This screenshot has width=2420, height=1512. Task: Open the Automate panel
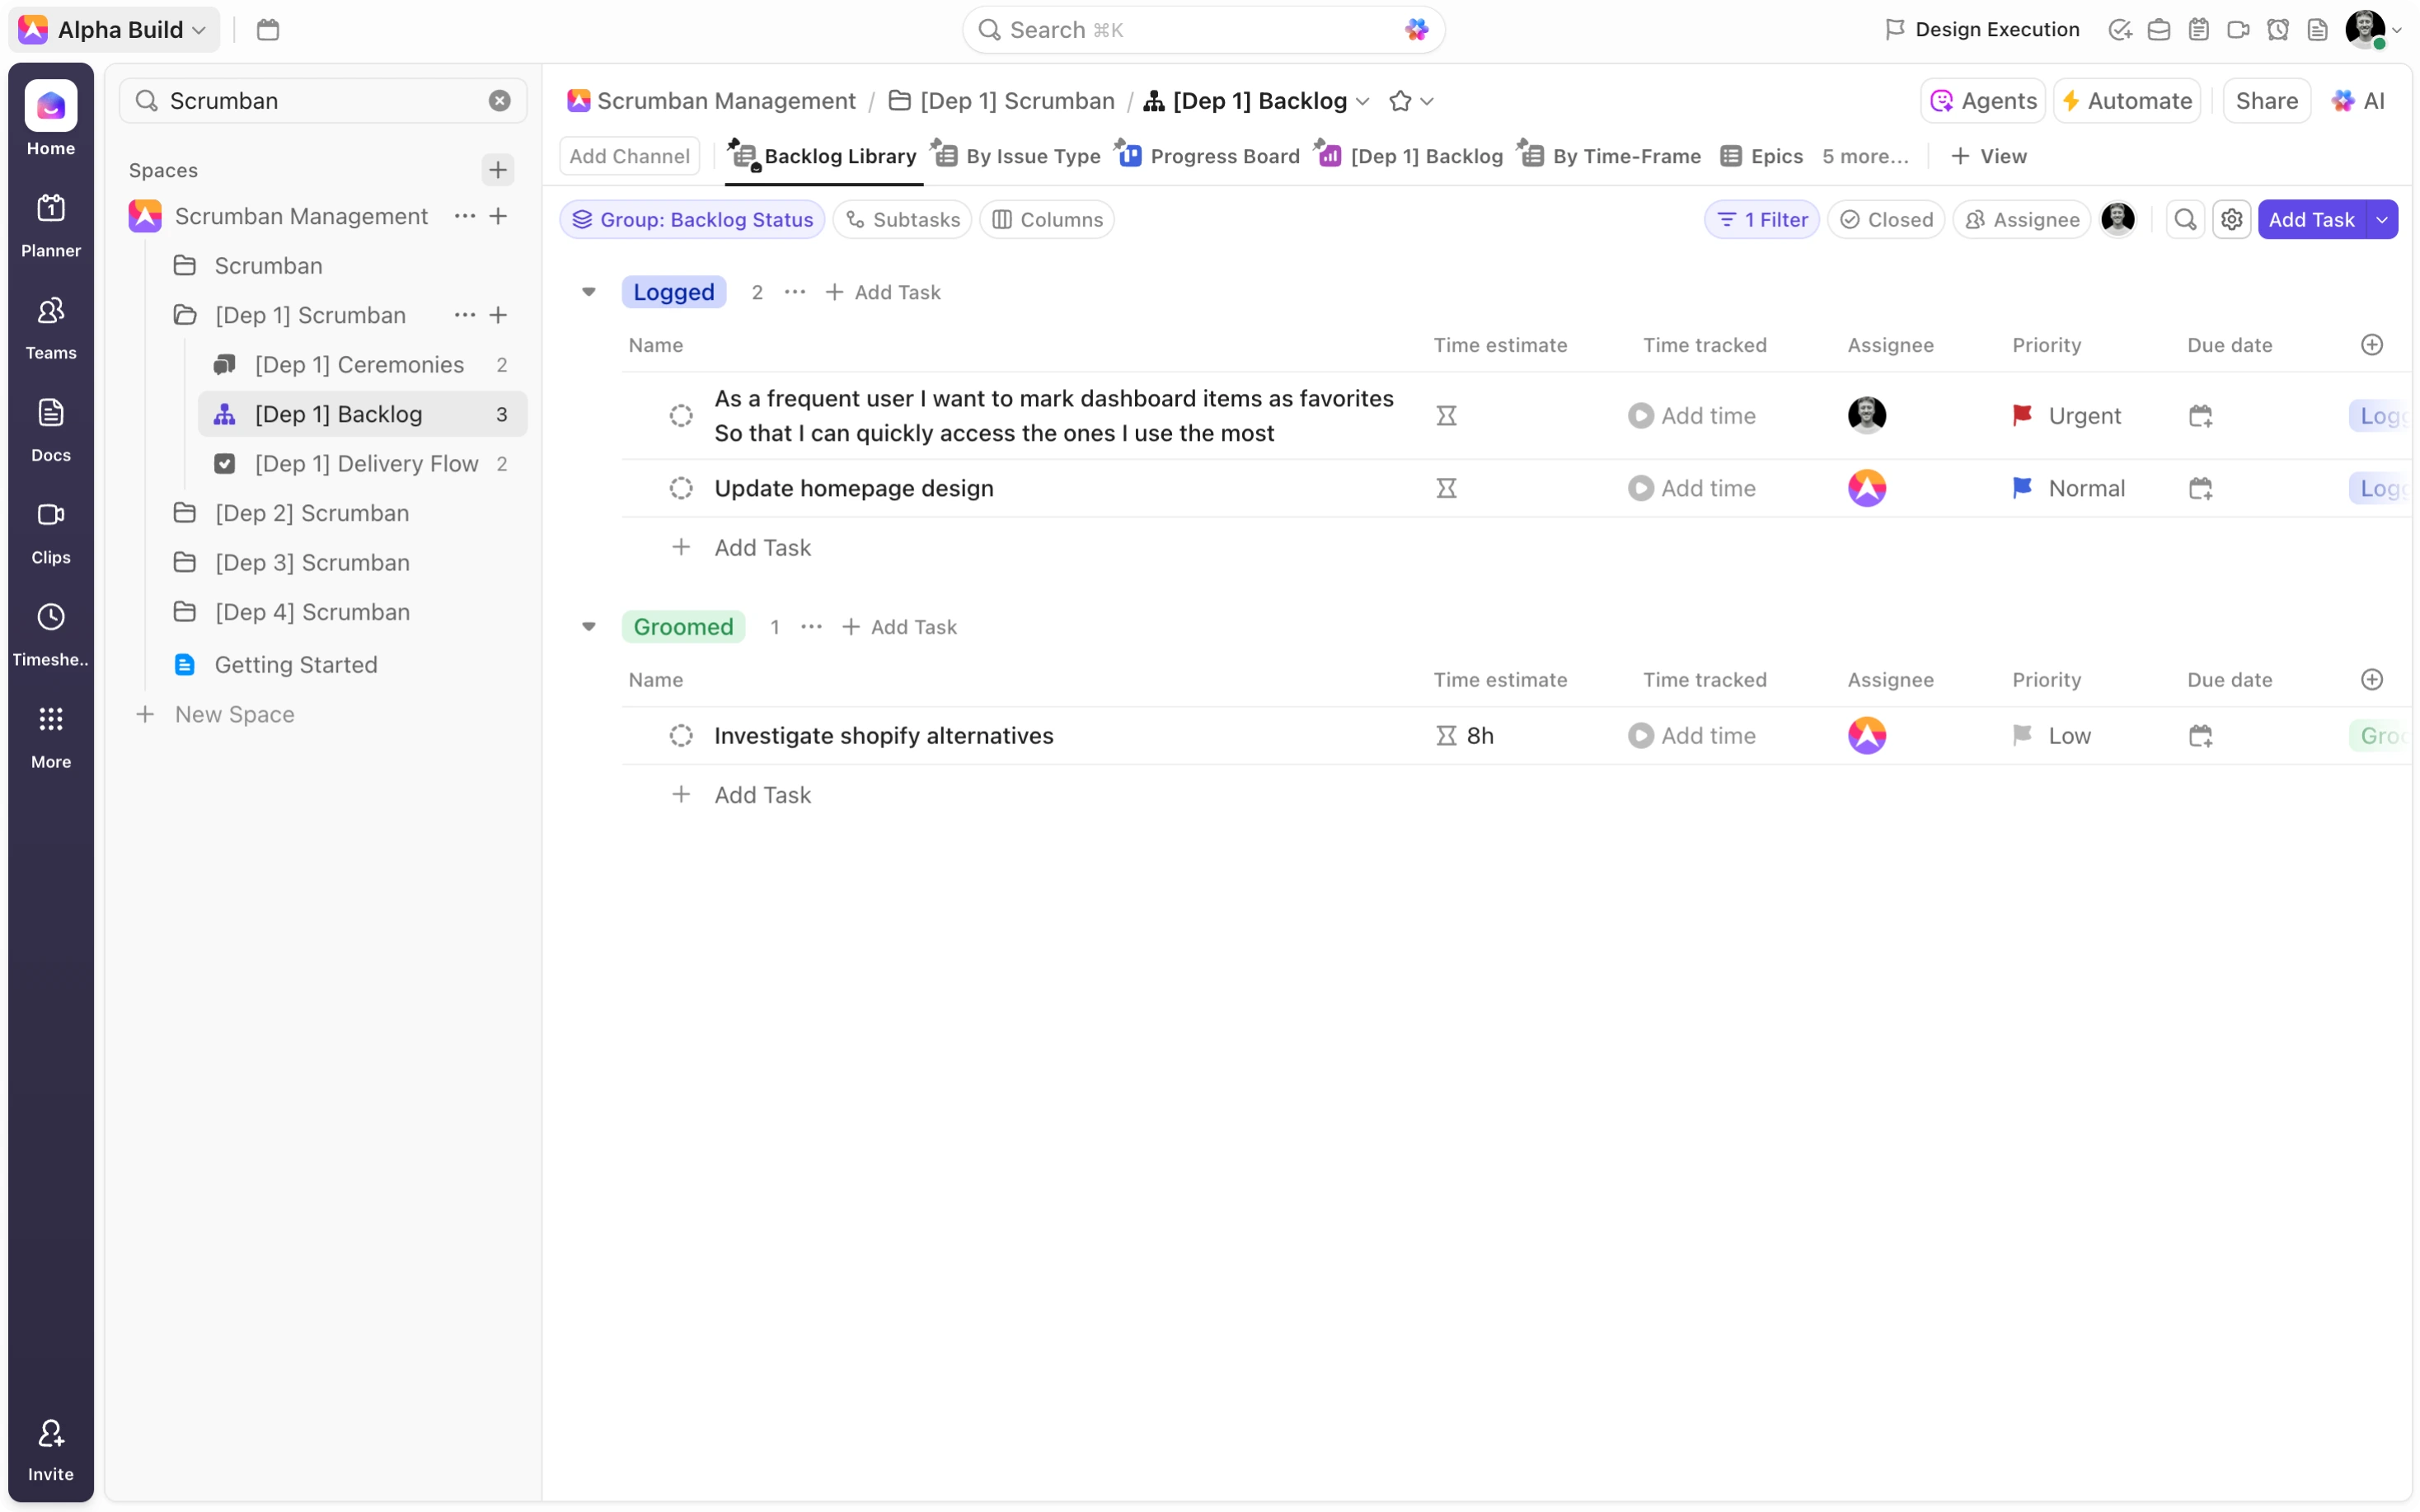pos(2127,100)
